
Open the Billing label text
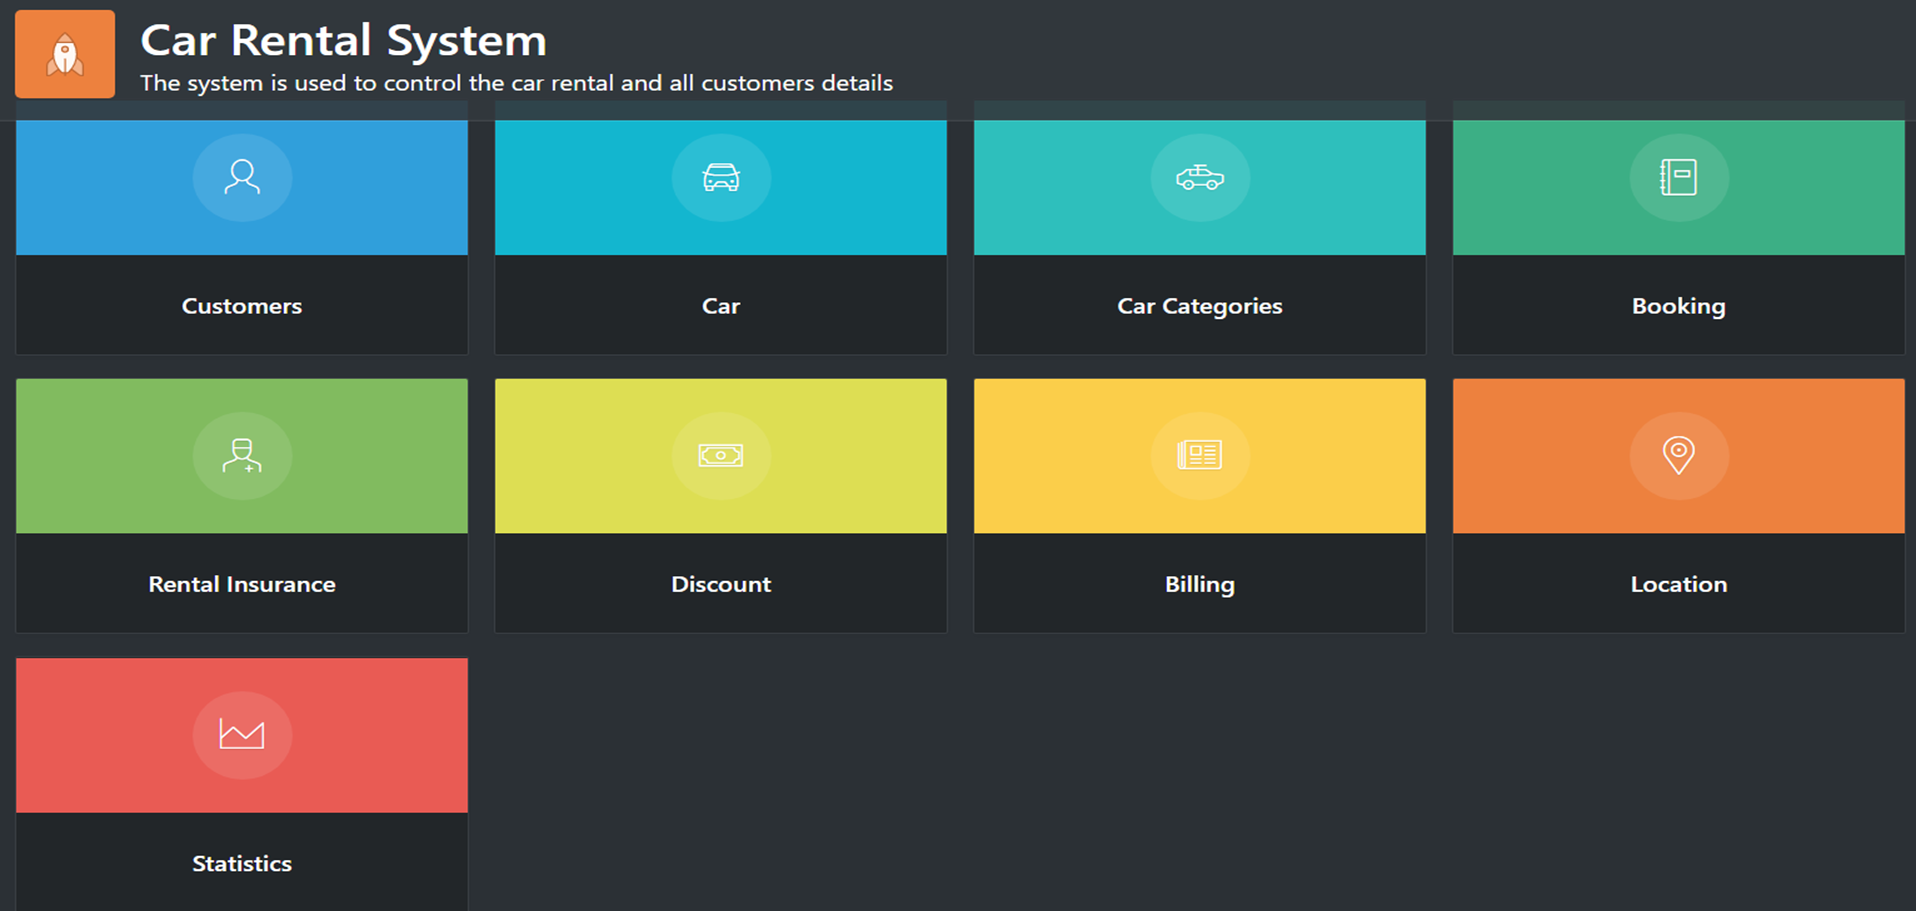coord(1199,584)
